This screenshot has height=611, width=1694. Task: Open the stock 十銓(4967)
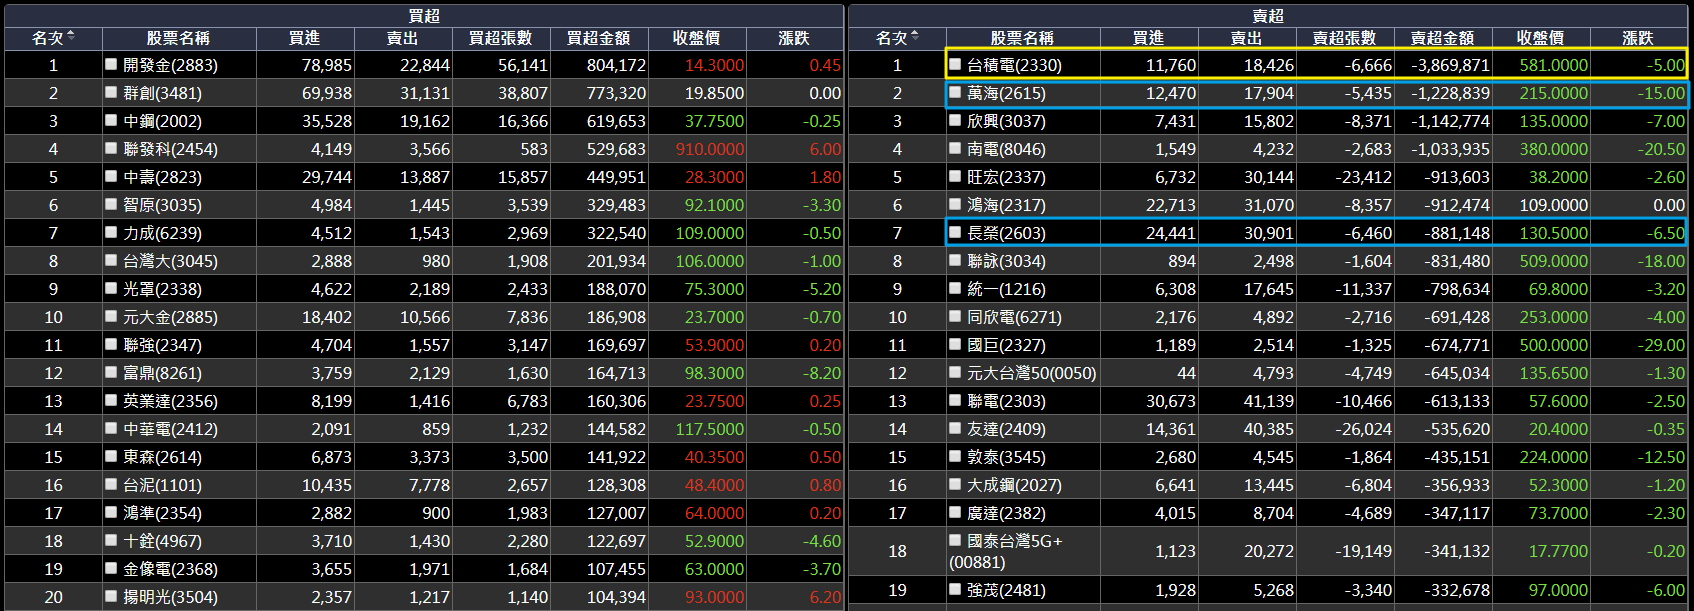click(x=162, y=541)
